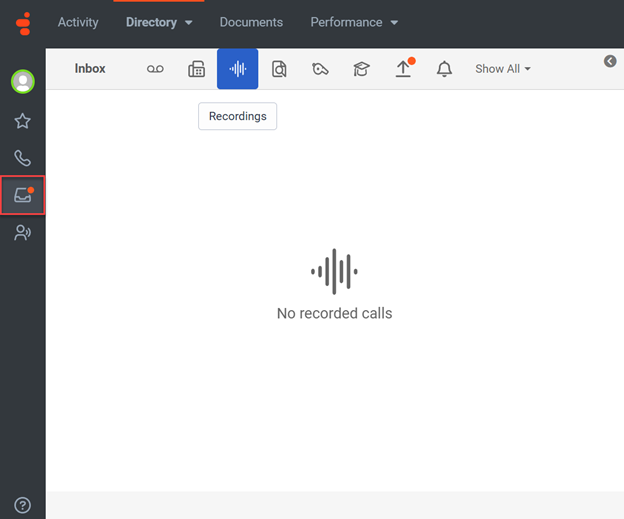This screenshot has height=519, width=624.
Task: Collapse the panel with the arrow button
Action: [610, 62]
